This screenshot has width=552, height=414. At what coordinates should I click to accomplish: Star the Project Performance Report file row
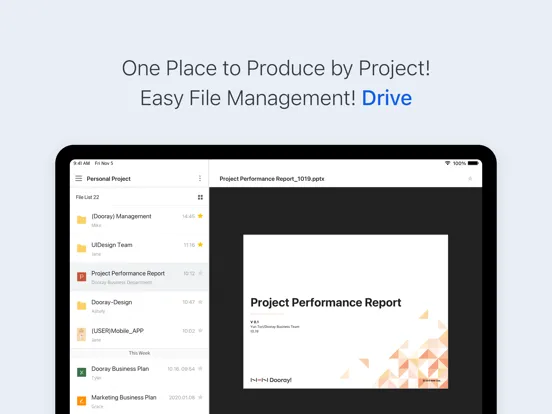click(x=200, y=273)
